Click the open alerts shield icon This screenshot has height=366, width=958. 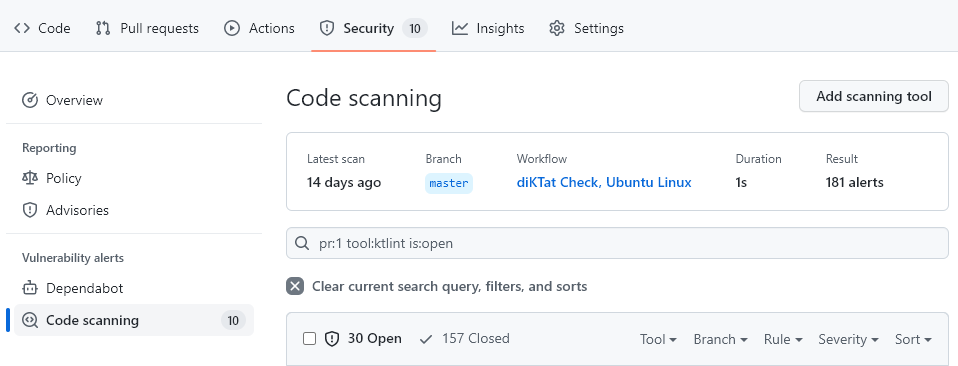tap(332, 339)
